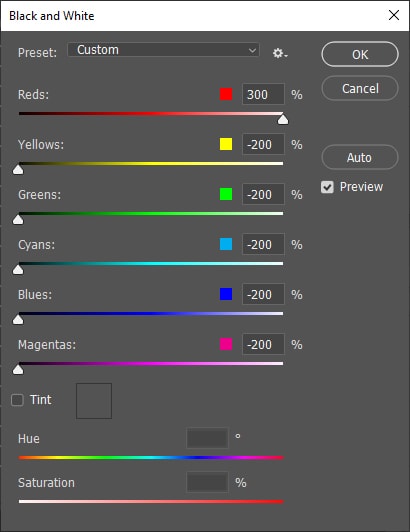The width and height of the screenshot is (410, 532).
Task: Click the Yellows slider handle
Action: 18,169
